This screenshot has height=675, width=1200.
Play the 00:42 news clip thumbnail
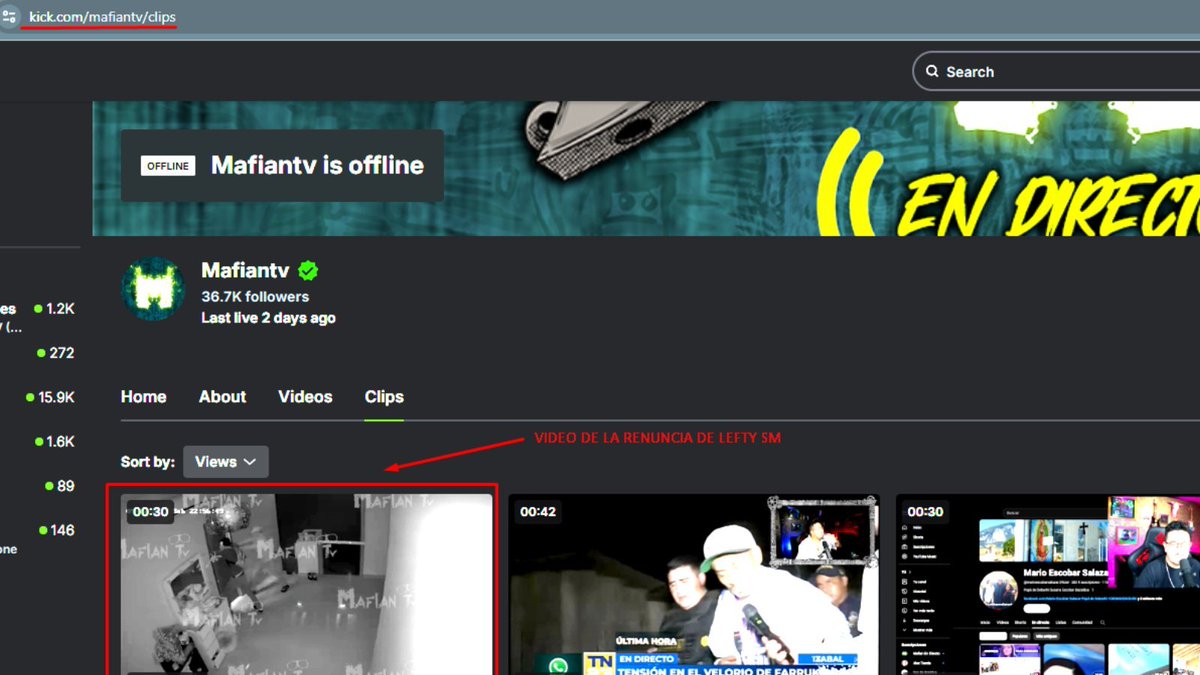(694, 584)
